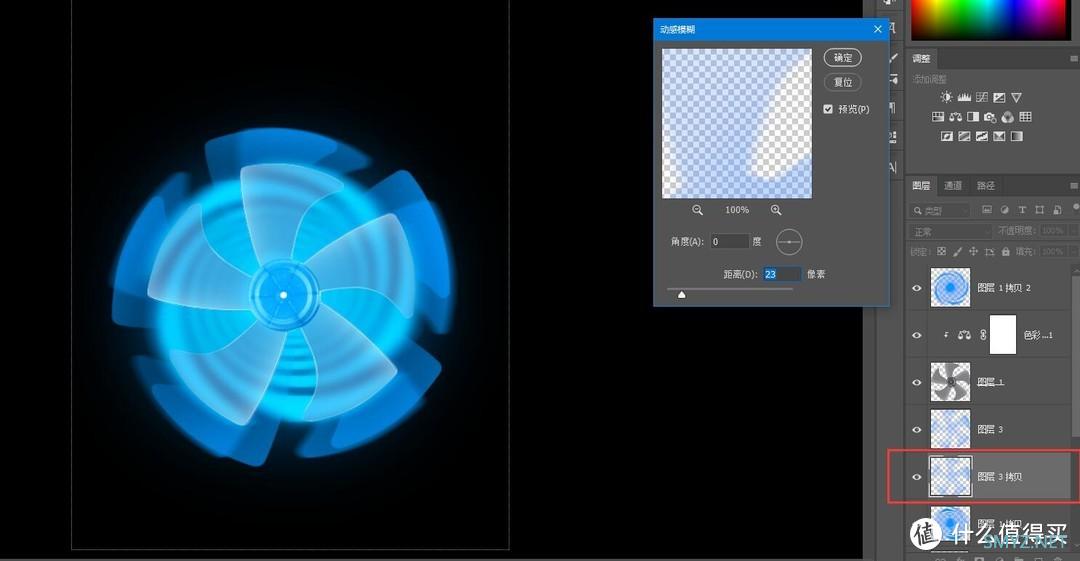The image size is (1080, 561).
Task: Lock transparent pixels in Layers panel
Action: tap(942, 252)
